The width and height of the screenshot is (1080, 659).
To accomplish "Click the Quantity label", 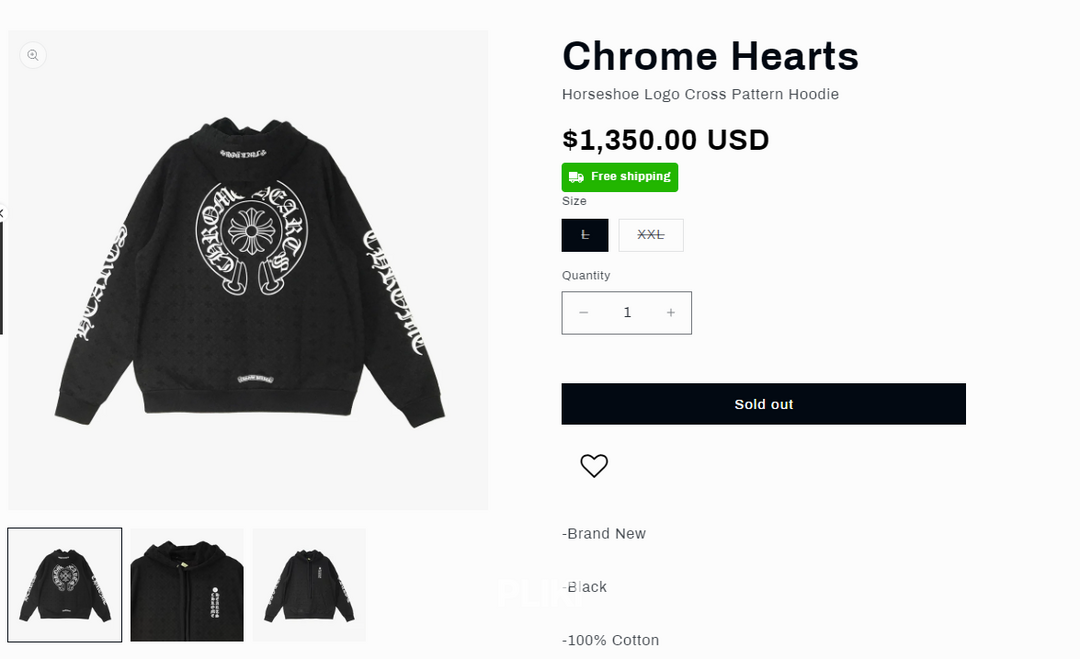I will 586,276.
